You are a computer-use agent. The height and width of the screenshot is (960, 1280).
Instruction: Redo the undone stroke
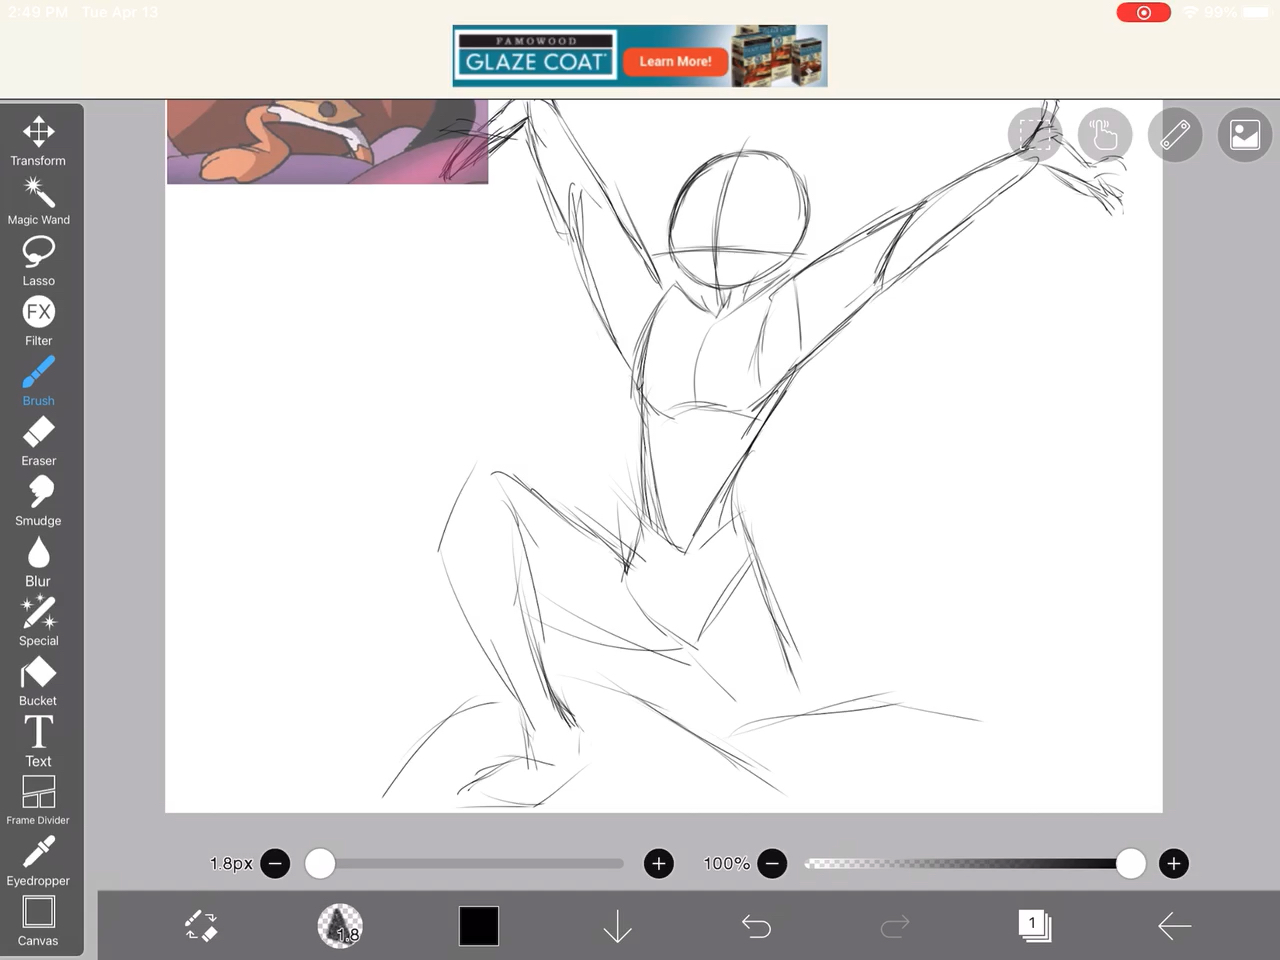895,926
